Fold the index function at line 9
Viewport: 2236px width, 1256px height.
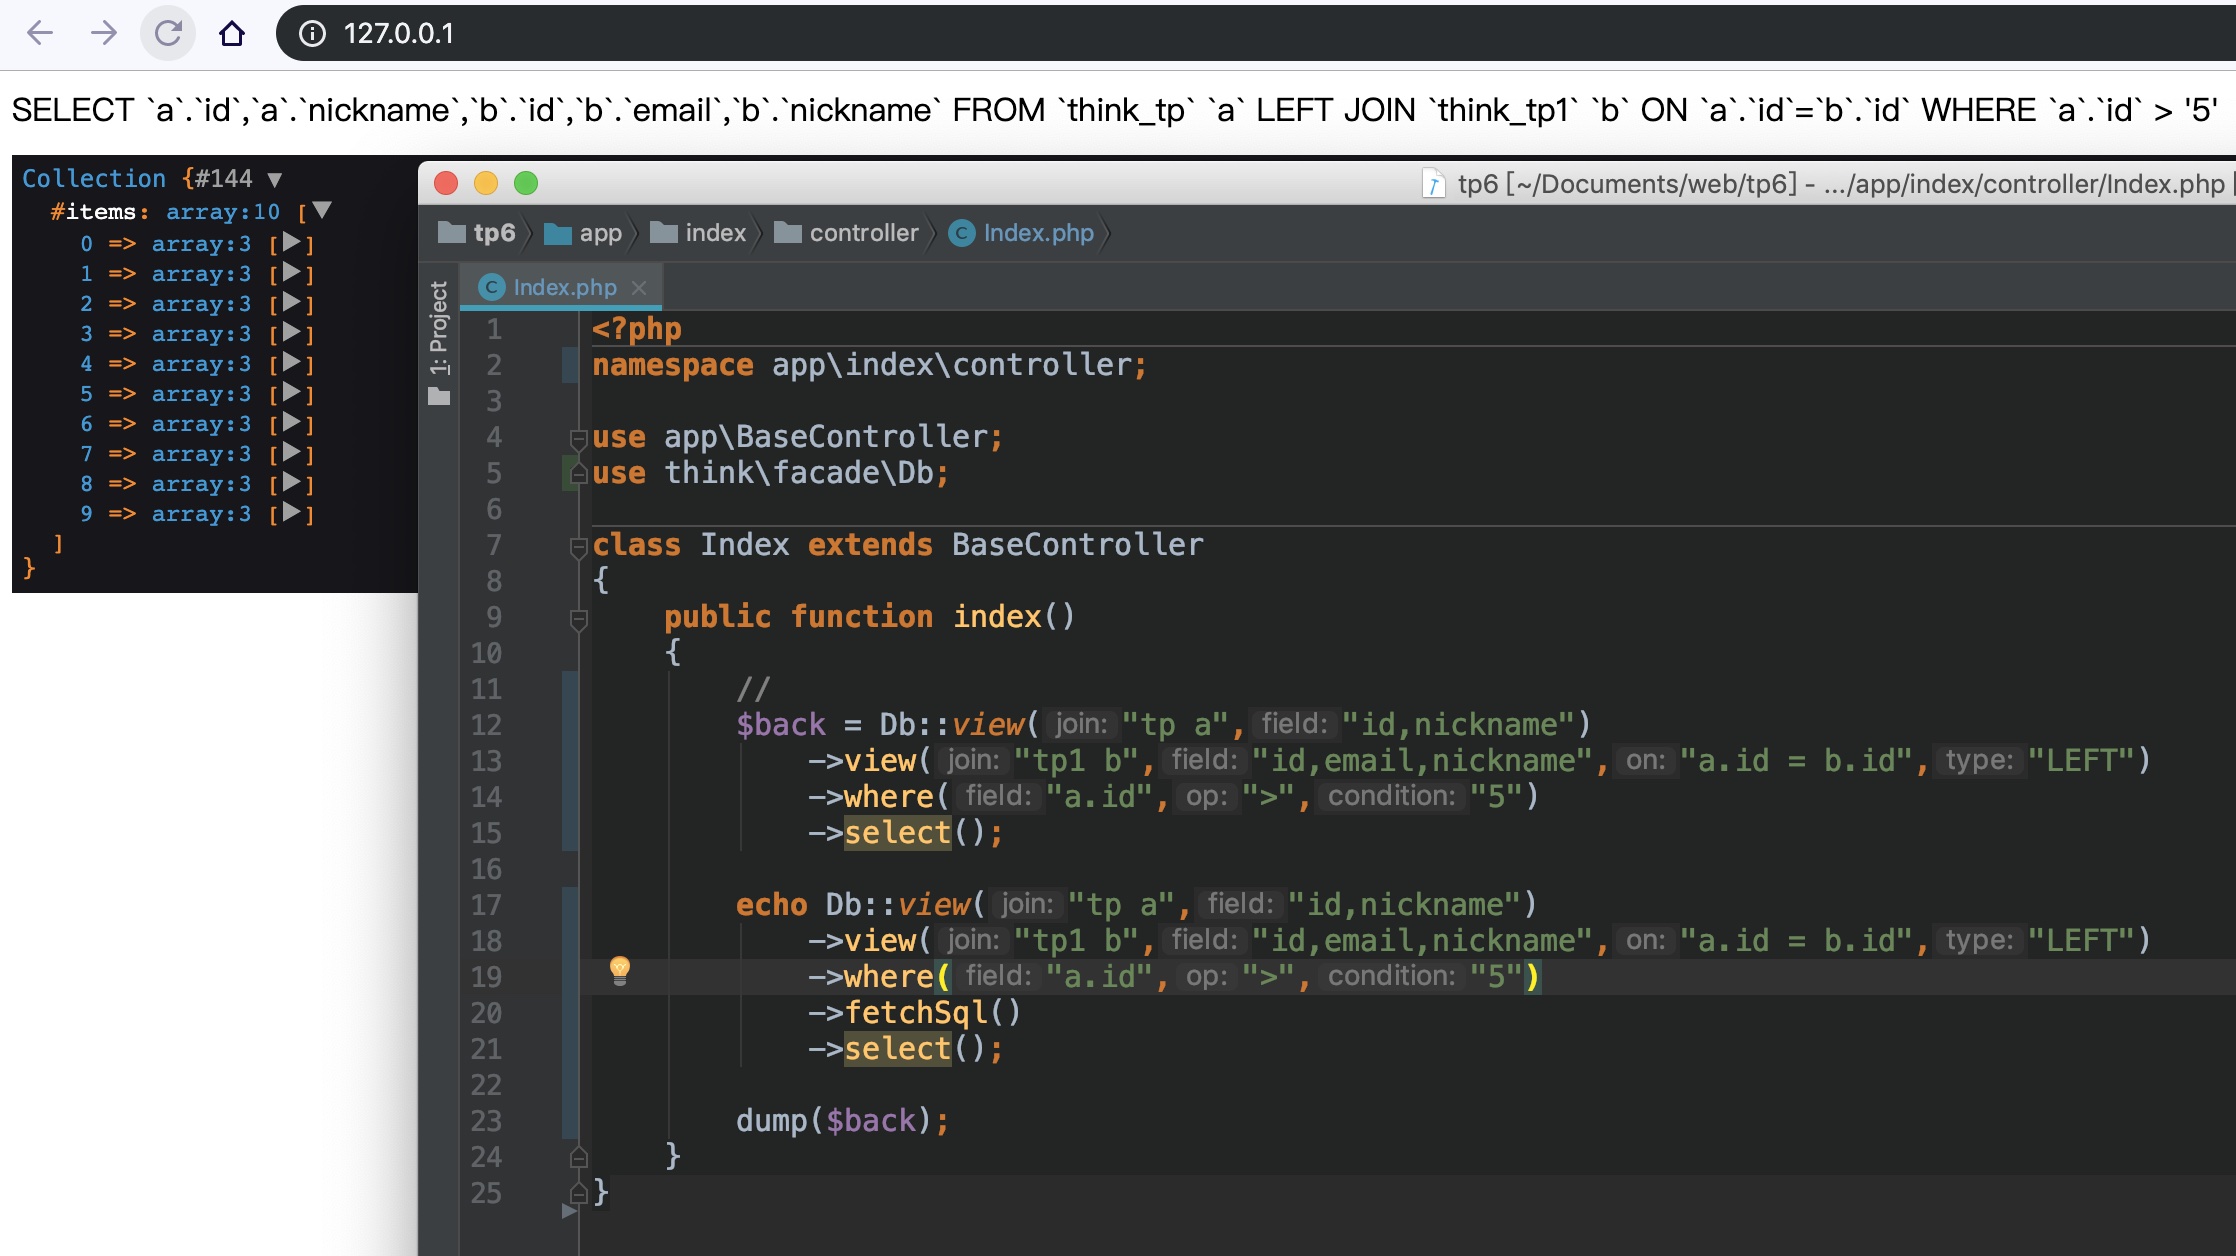(578, 618)
